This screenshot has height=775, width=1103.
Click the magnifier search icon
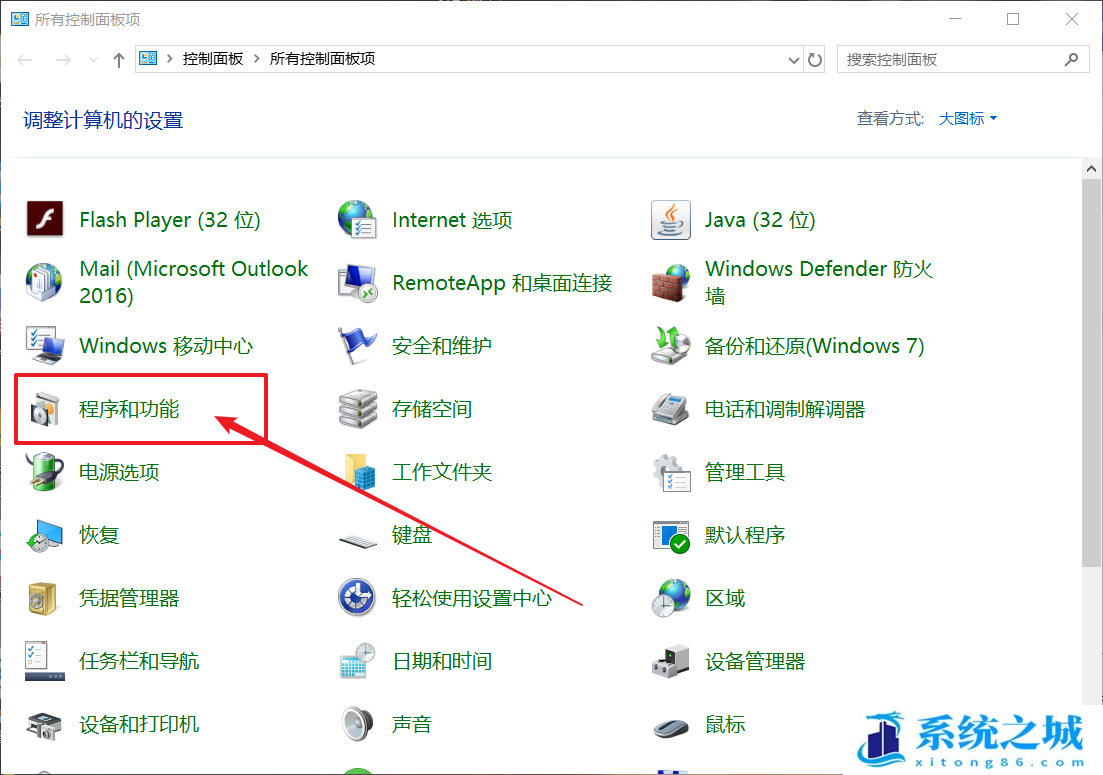[x=1071, y=60]
